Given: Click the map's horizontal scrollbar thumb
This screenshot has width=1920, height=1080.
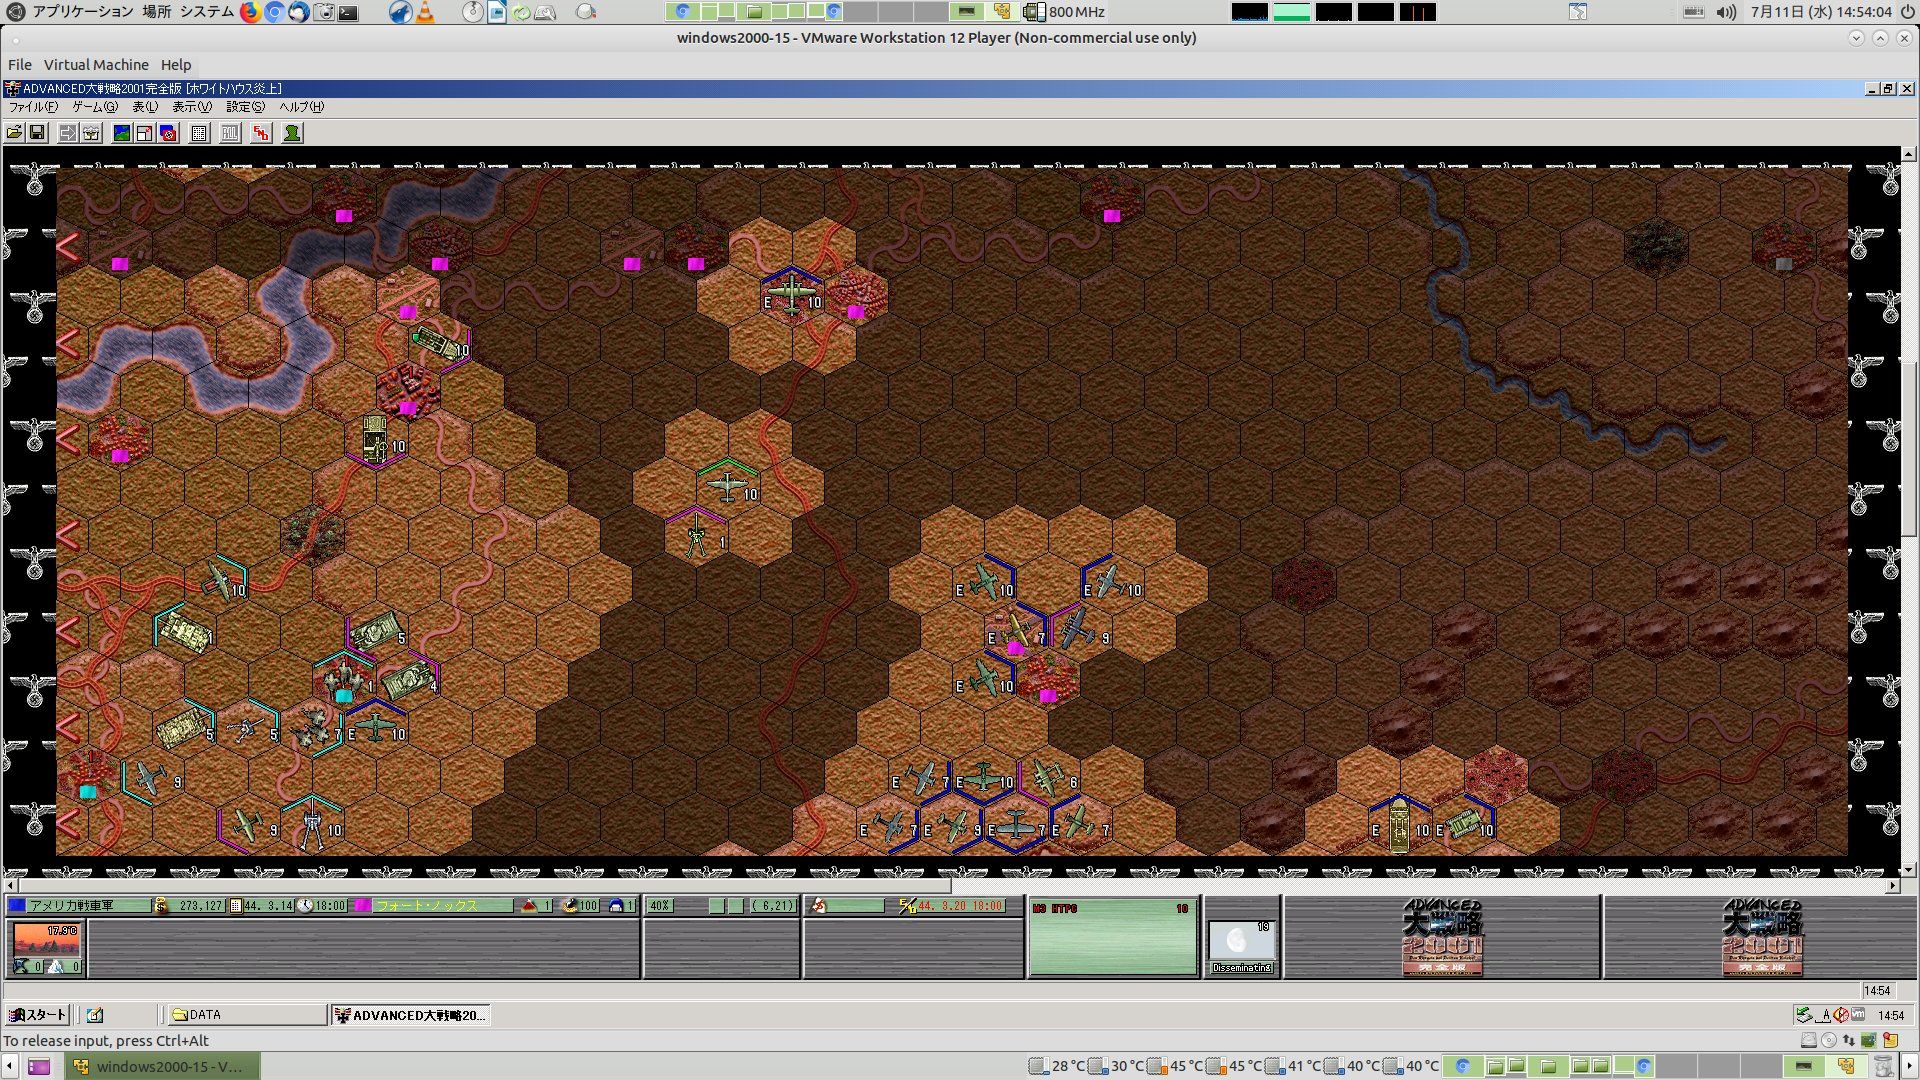Looking at the screenshot, I should [x=484, y=886].
